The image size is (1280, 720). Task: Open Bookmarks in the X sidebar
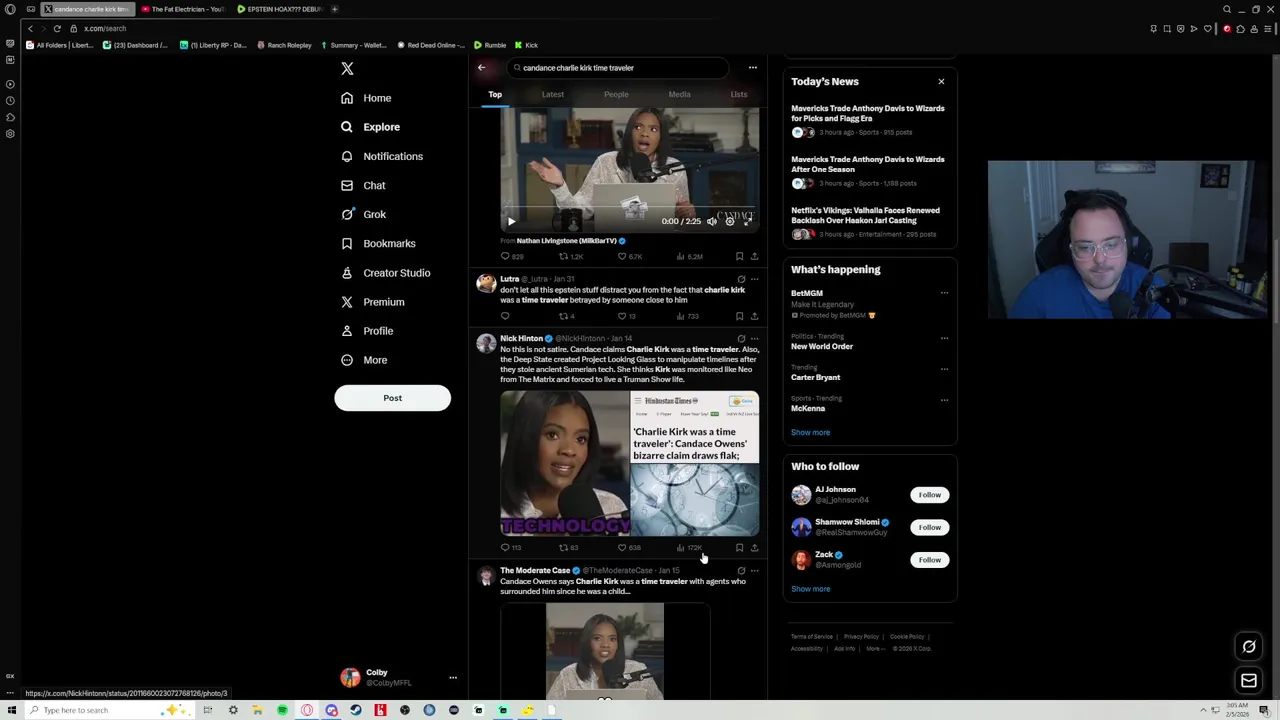pos(378,243)
